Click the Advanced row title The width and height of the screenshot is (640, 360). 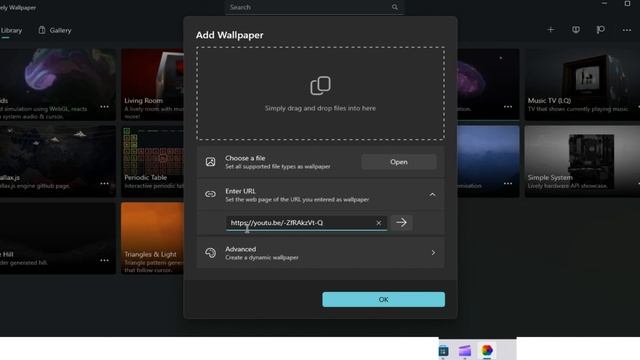[240, 249]
